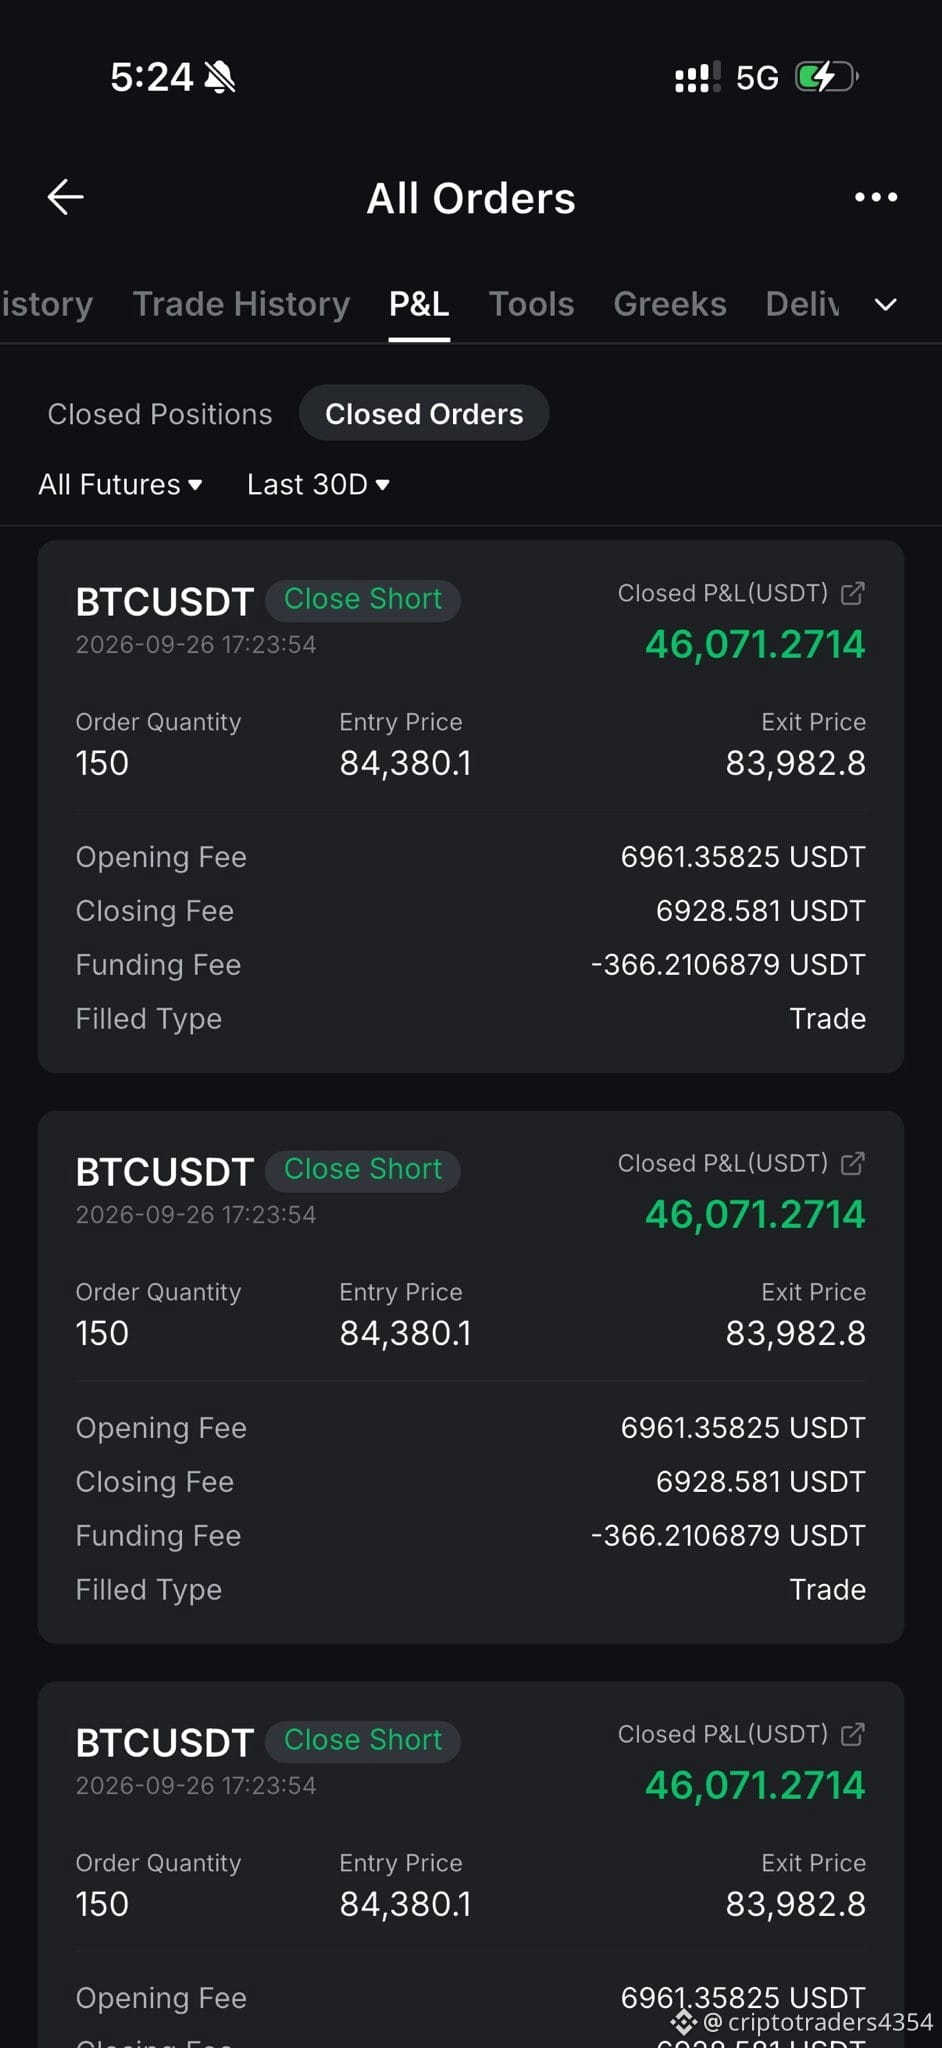Open the Last 30D period dropdown

pos(318,485)
